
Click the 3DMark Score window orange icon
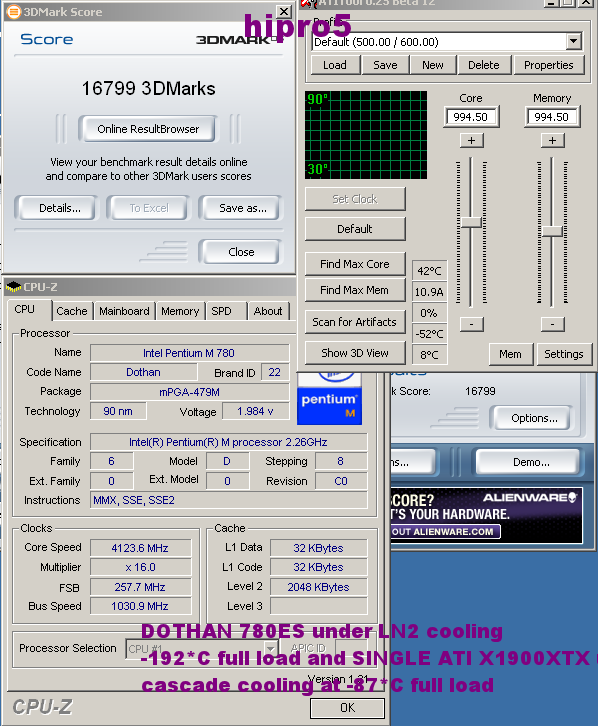coord(14,12)
